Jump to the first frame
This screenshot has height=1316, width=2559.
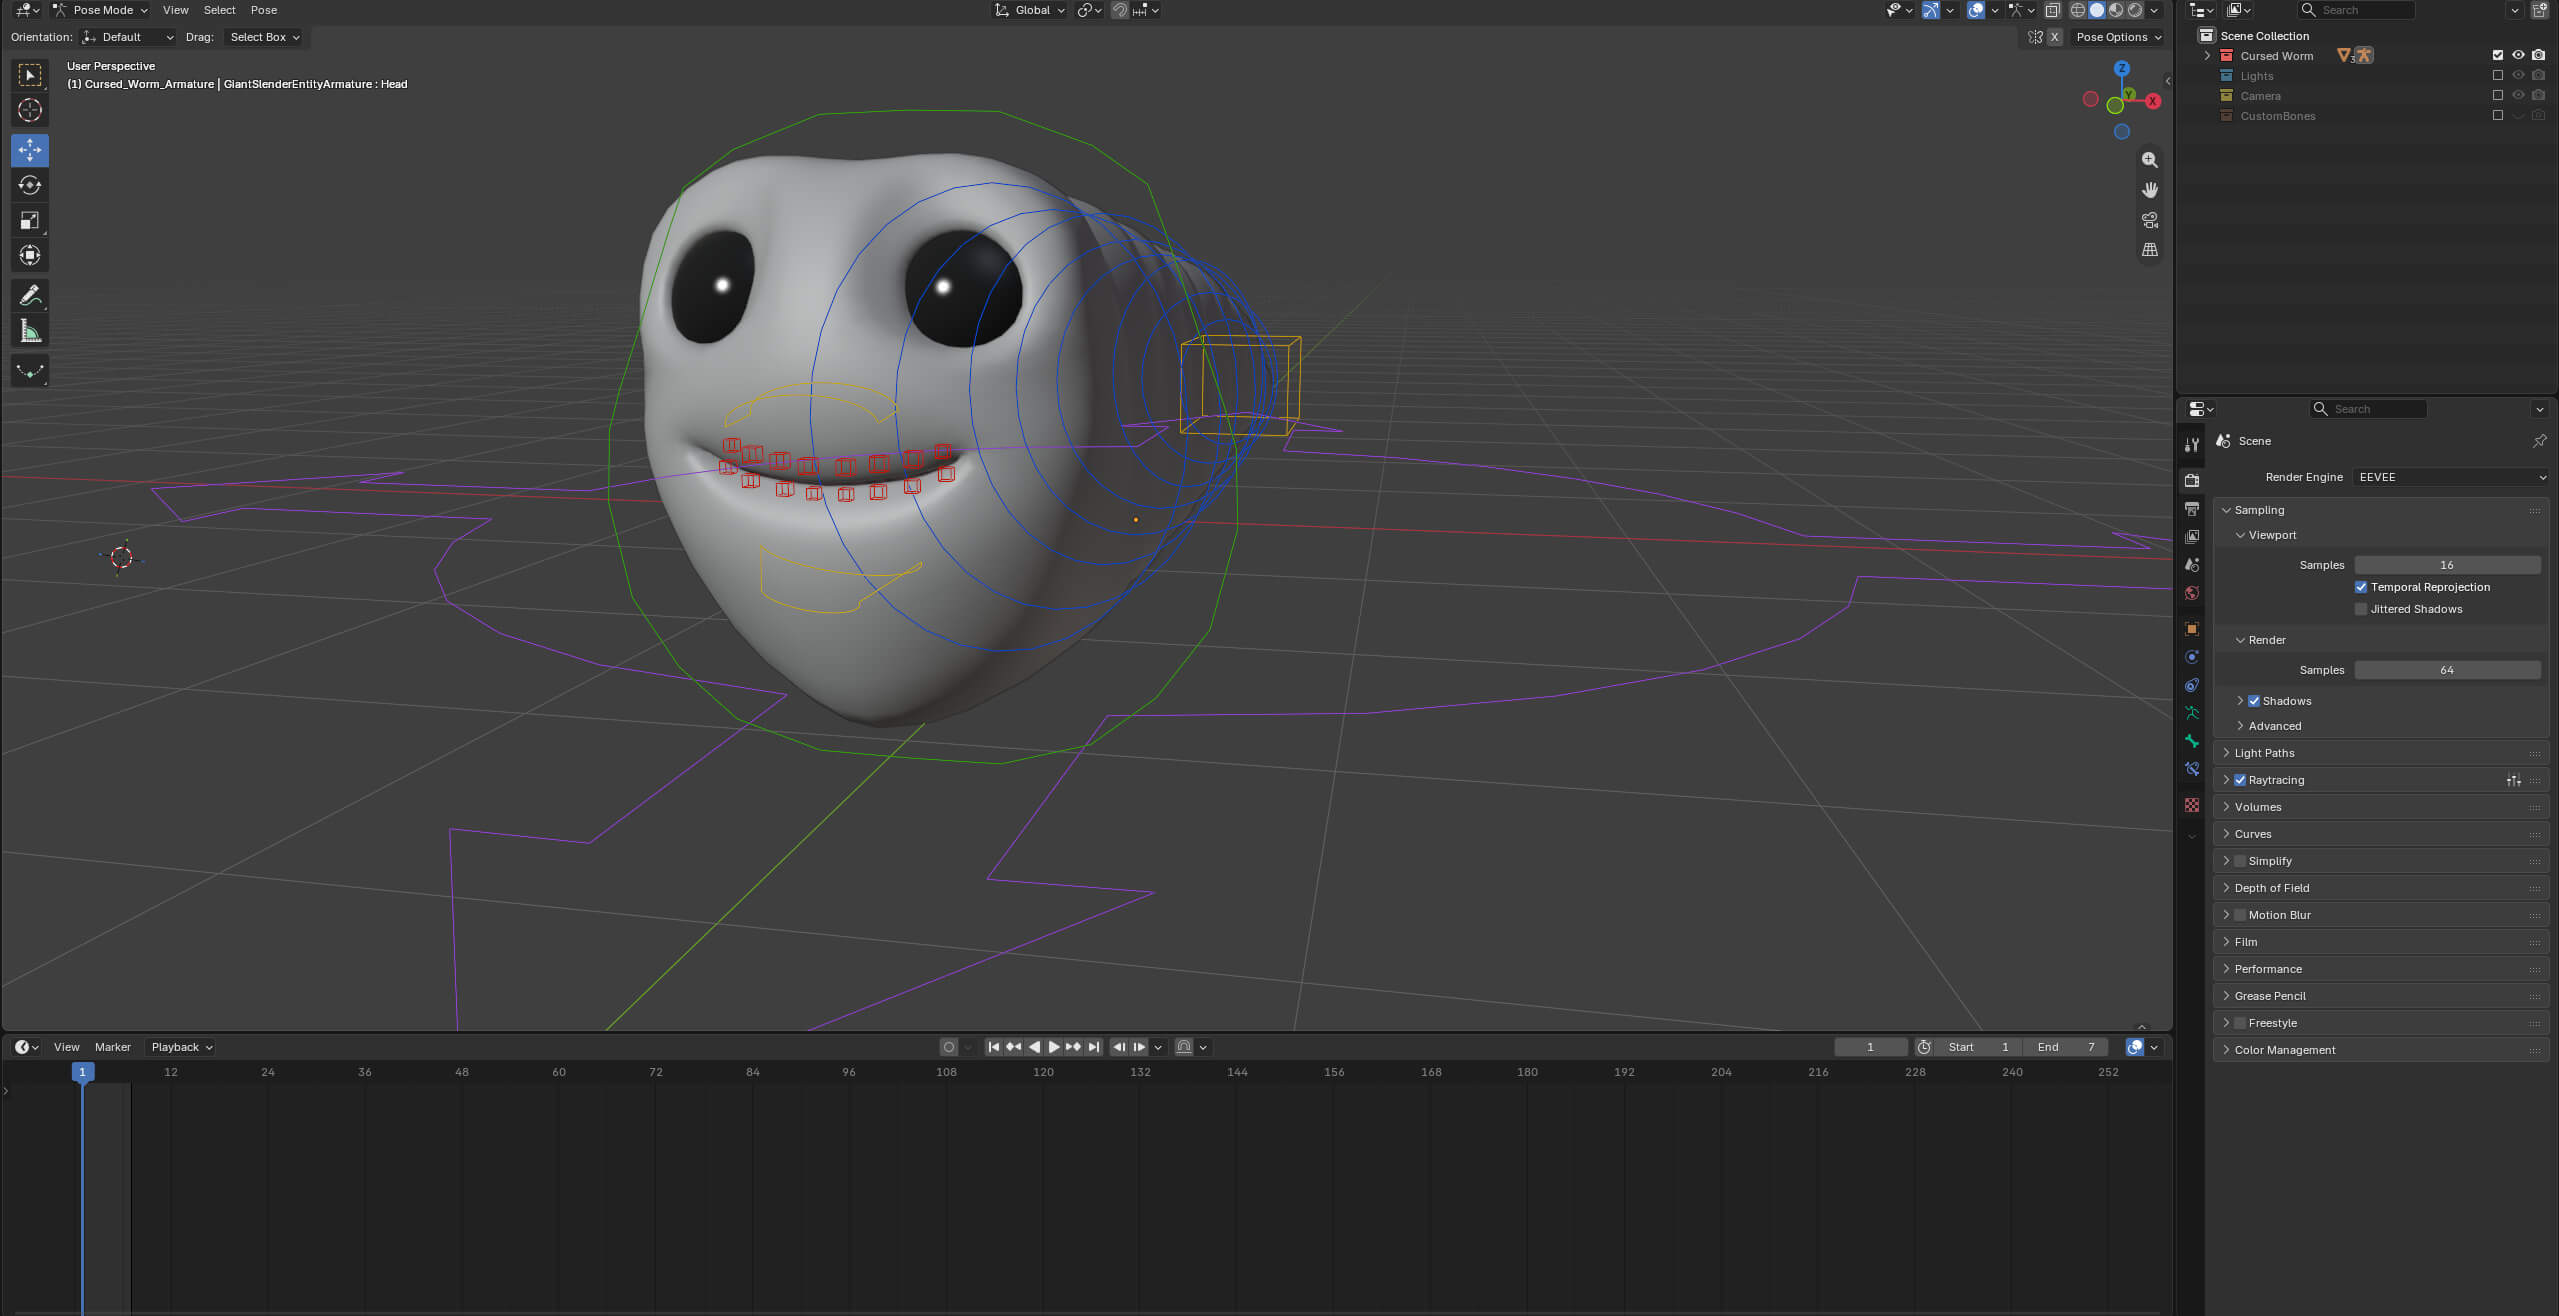[993, 1047]
